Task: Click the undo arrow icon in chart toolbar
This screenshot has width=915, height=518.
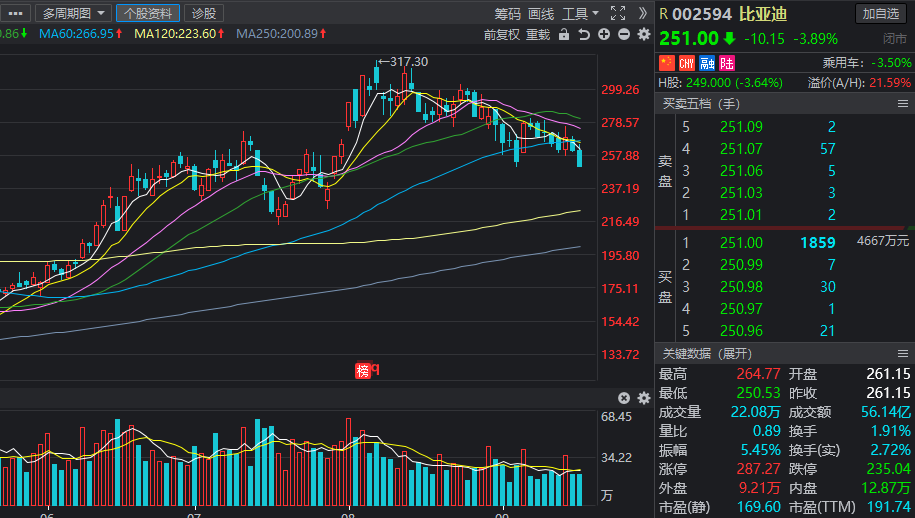Action: pyautogui.click(x=584, y=34)
